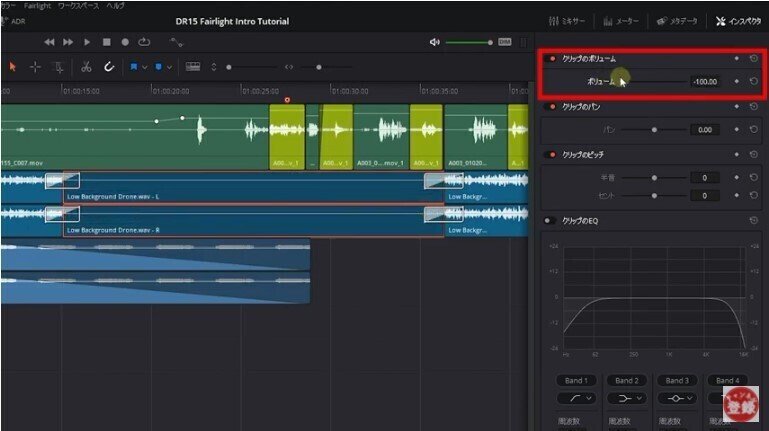Select Low Background Drone.wav - L clip
Image resolution: width=769 pixels, height=431 pixels.
[254, 187]
